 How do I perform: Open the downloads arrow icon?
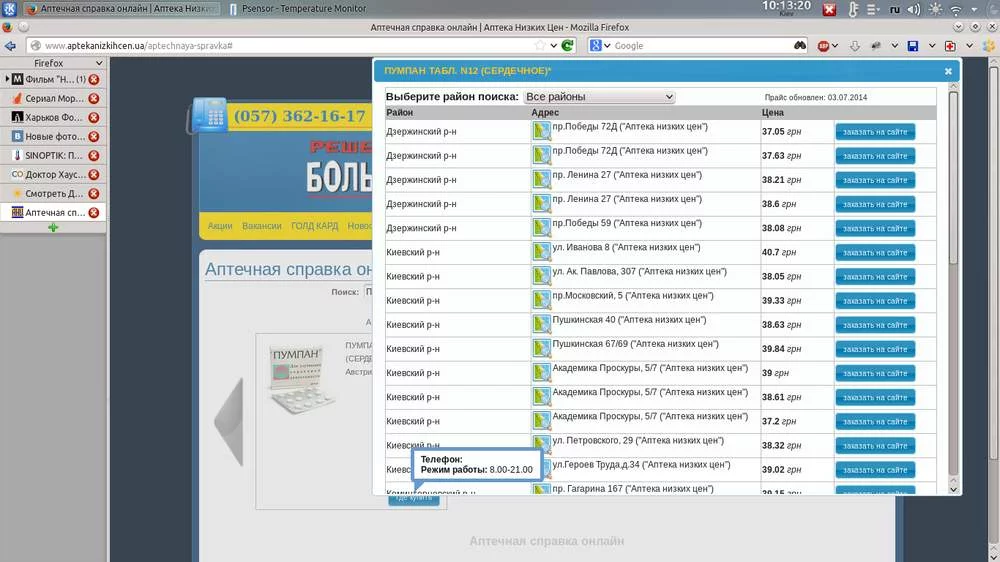click(x=855, y=46)
